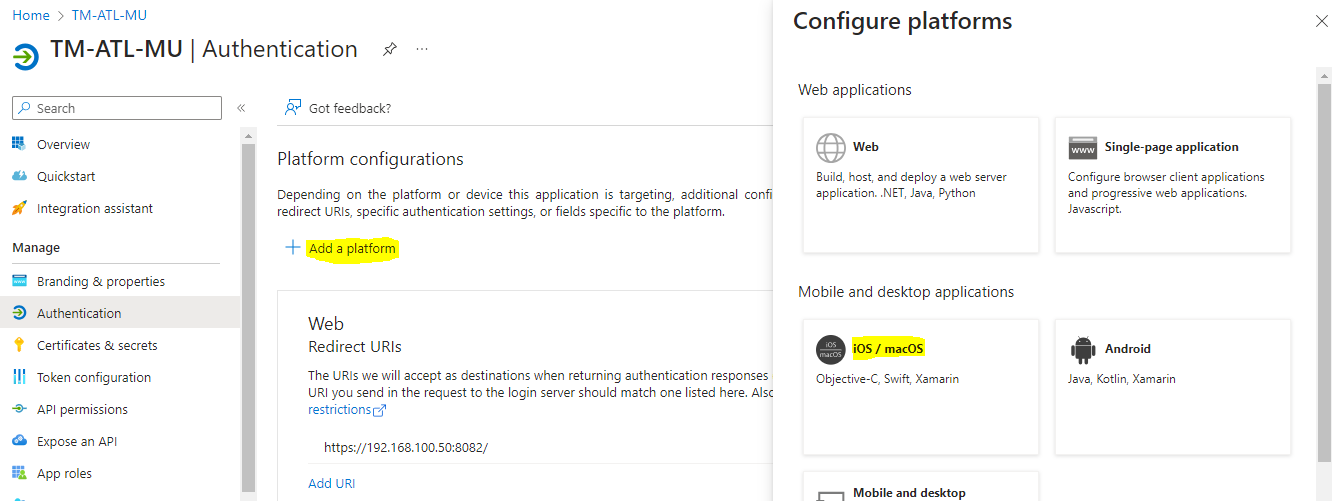The width and height of the screenshot is (1332, 501).
Task: Click the pin icon beside Authentication title
Action: click(x=390, y=49)
